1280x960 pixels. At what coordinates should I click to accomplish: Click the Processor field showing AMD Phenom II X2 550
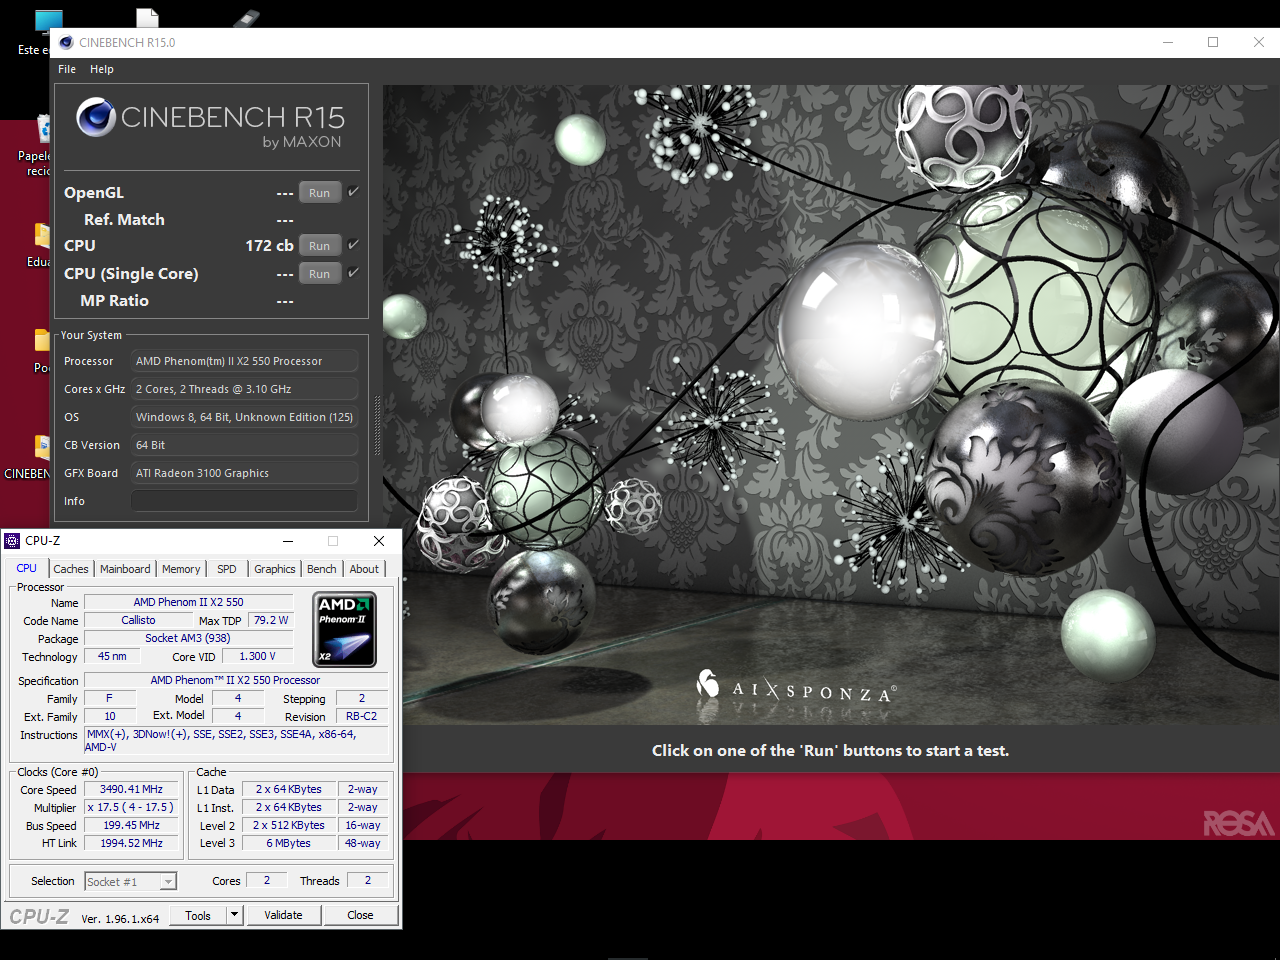[244, 361]
